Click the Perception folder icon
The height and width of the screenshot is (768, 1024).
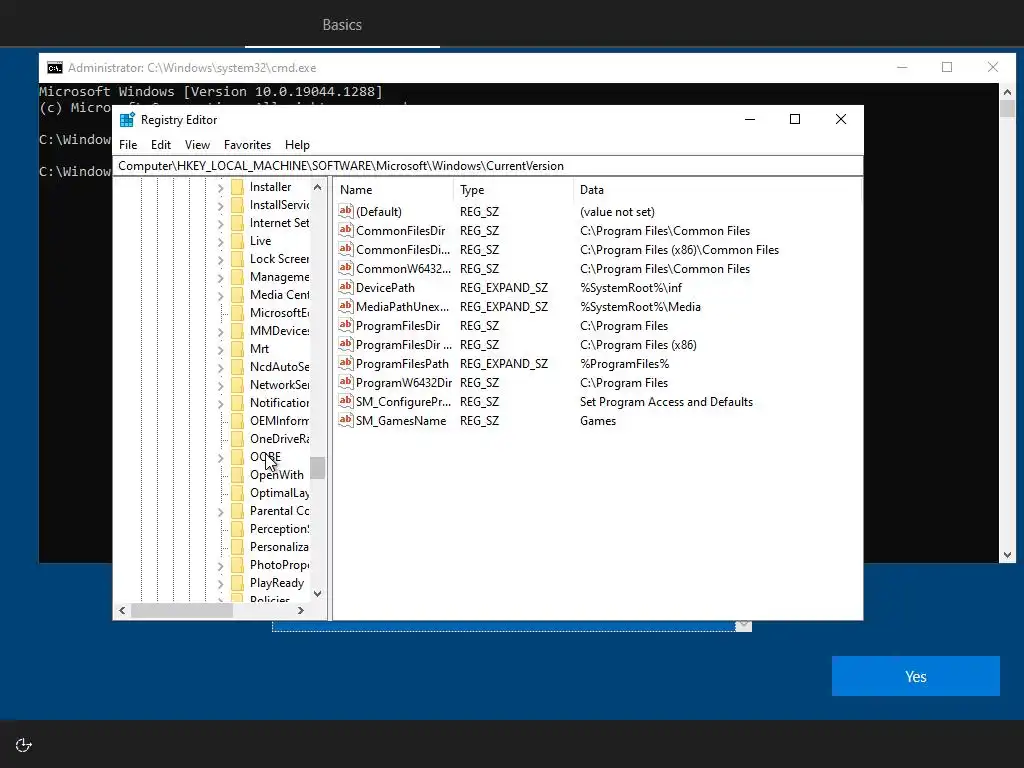237,529
